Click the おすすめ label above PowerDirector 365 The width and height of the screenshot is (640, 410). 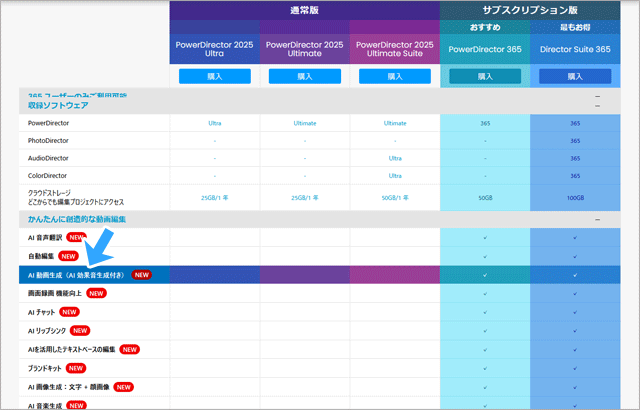(x=485, y=27)
